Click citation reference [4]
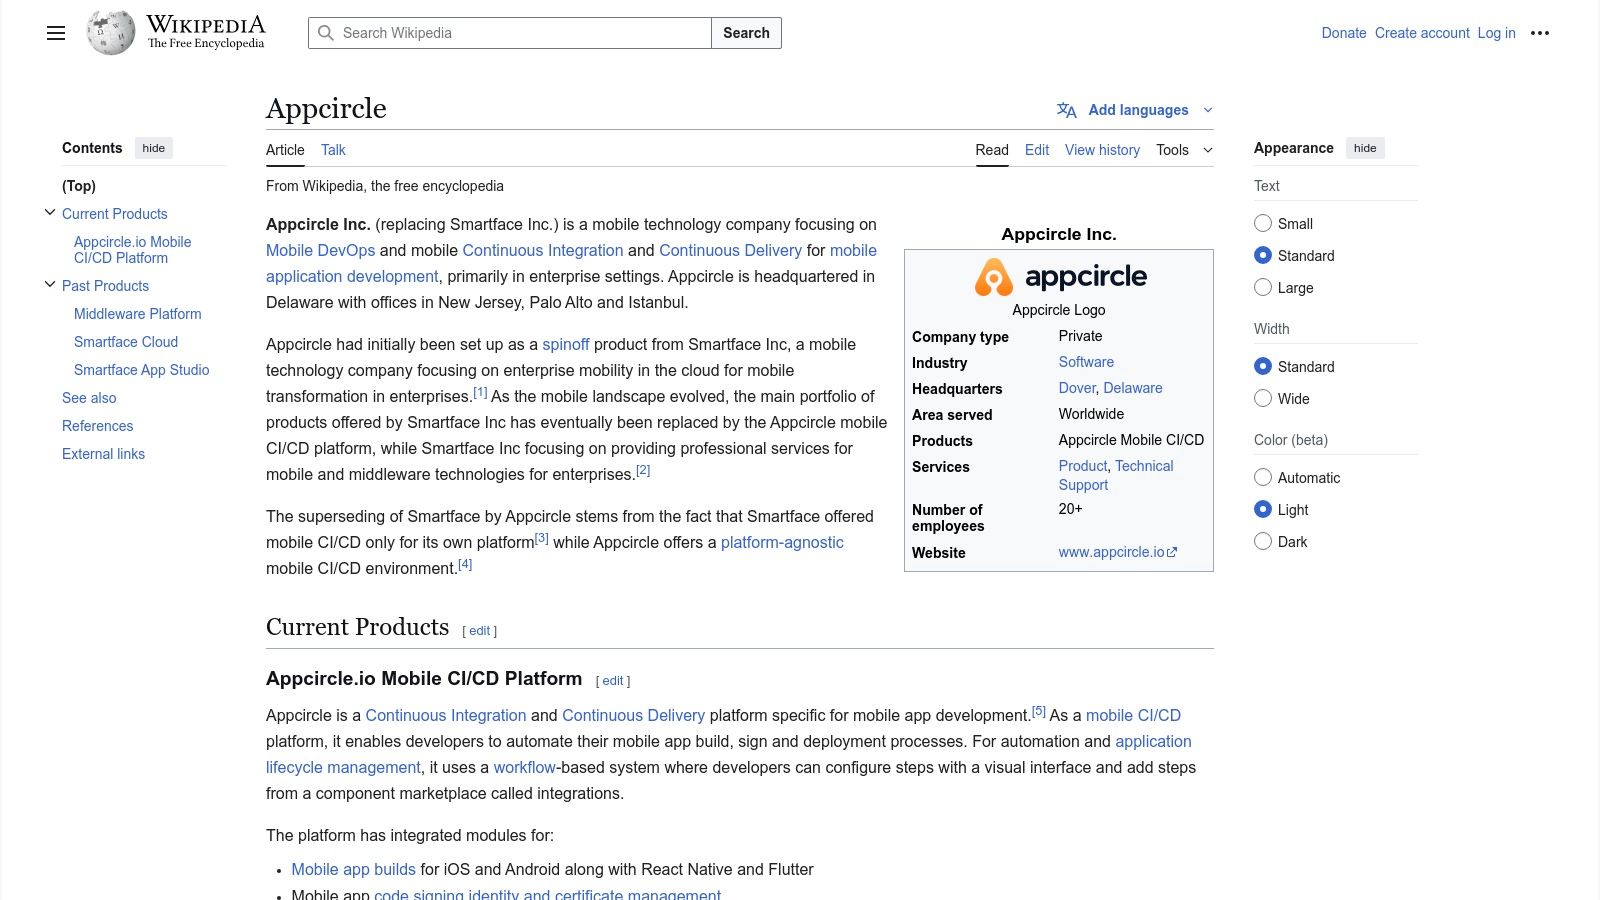Screen dimensions: 1600x900 (465, 564)
